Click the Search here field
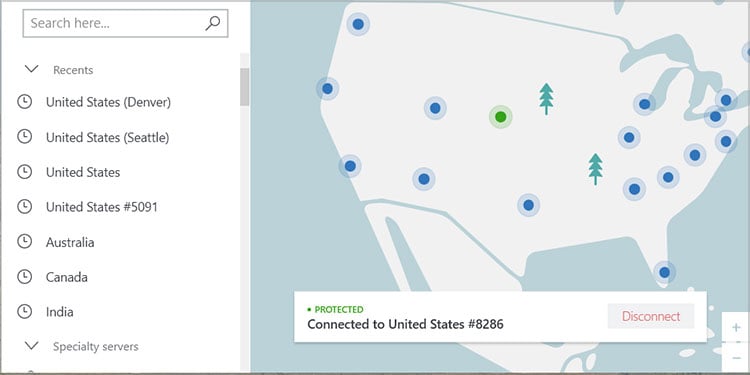 pyautogui.click(x=125, y=23)
